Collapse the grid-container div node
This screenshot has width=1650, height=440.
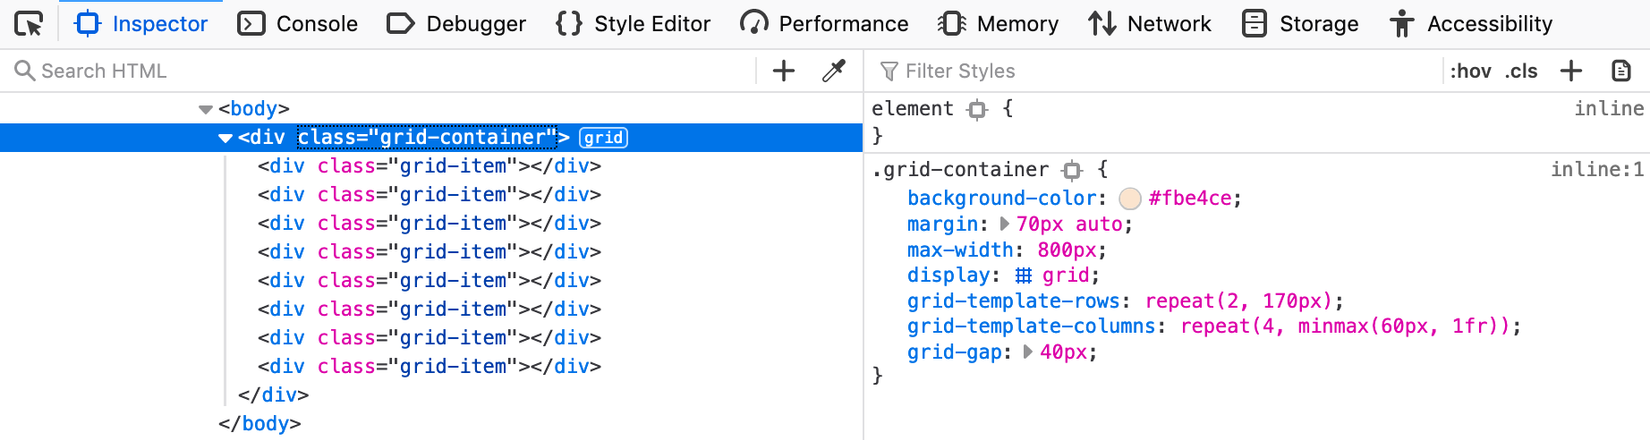tap(225, 138)
